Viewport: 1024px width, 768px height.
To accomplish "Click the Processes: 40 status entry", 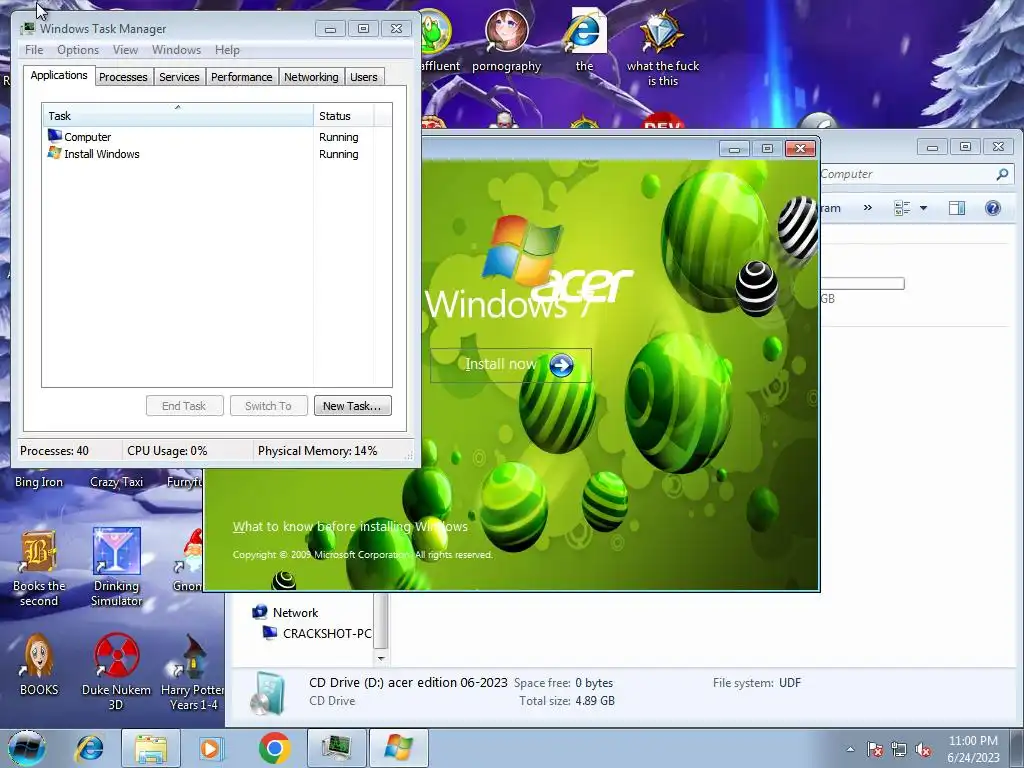I will tap(54, 451).
